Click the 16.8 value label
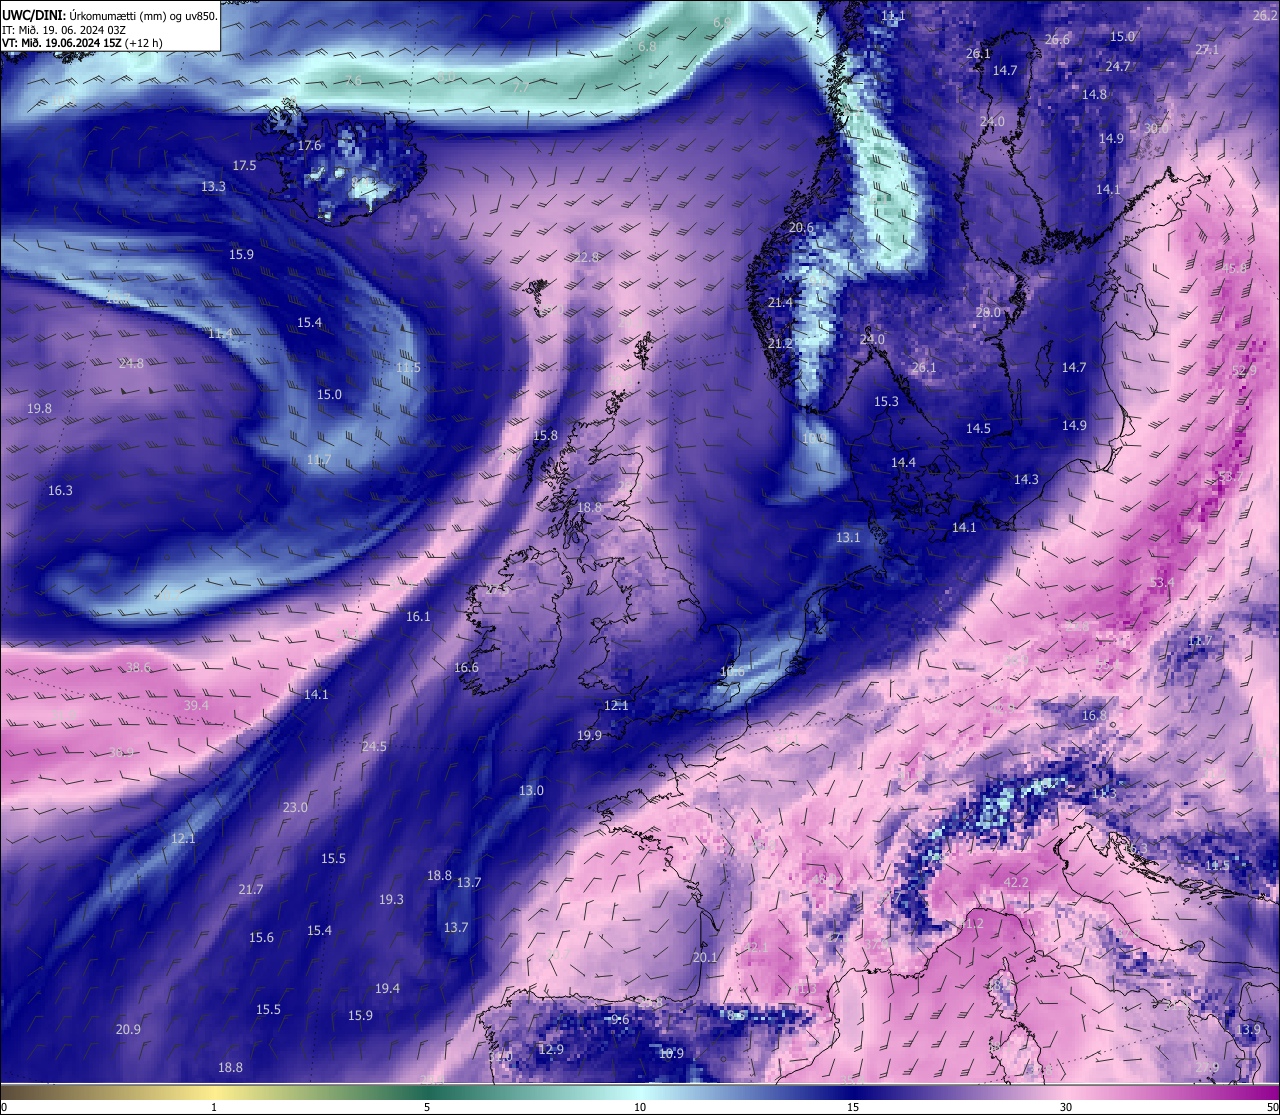The image size is (1280, 1115). (1095, 716)
